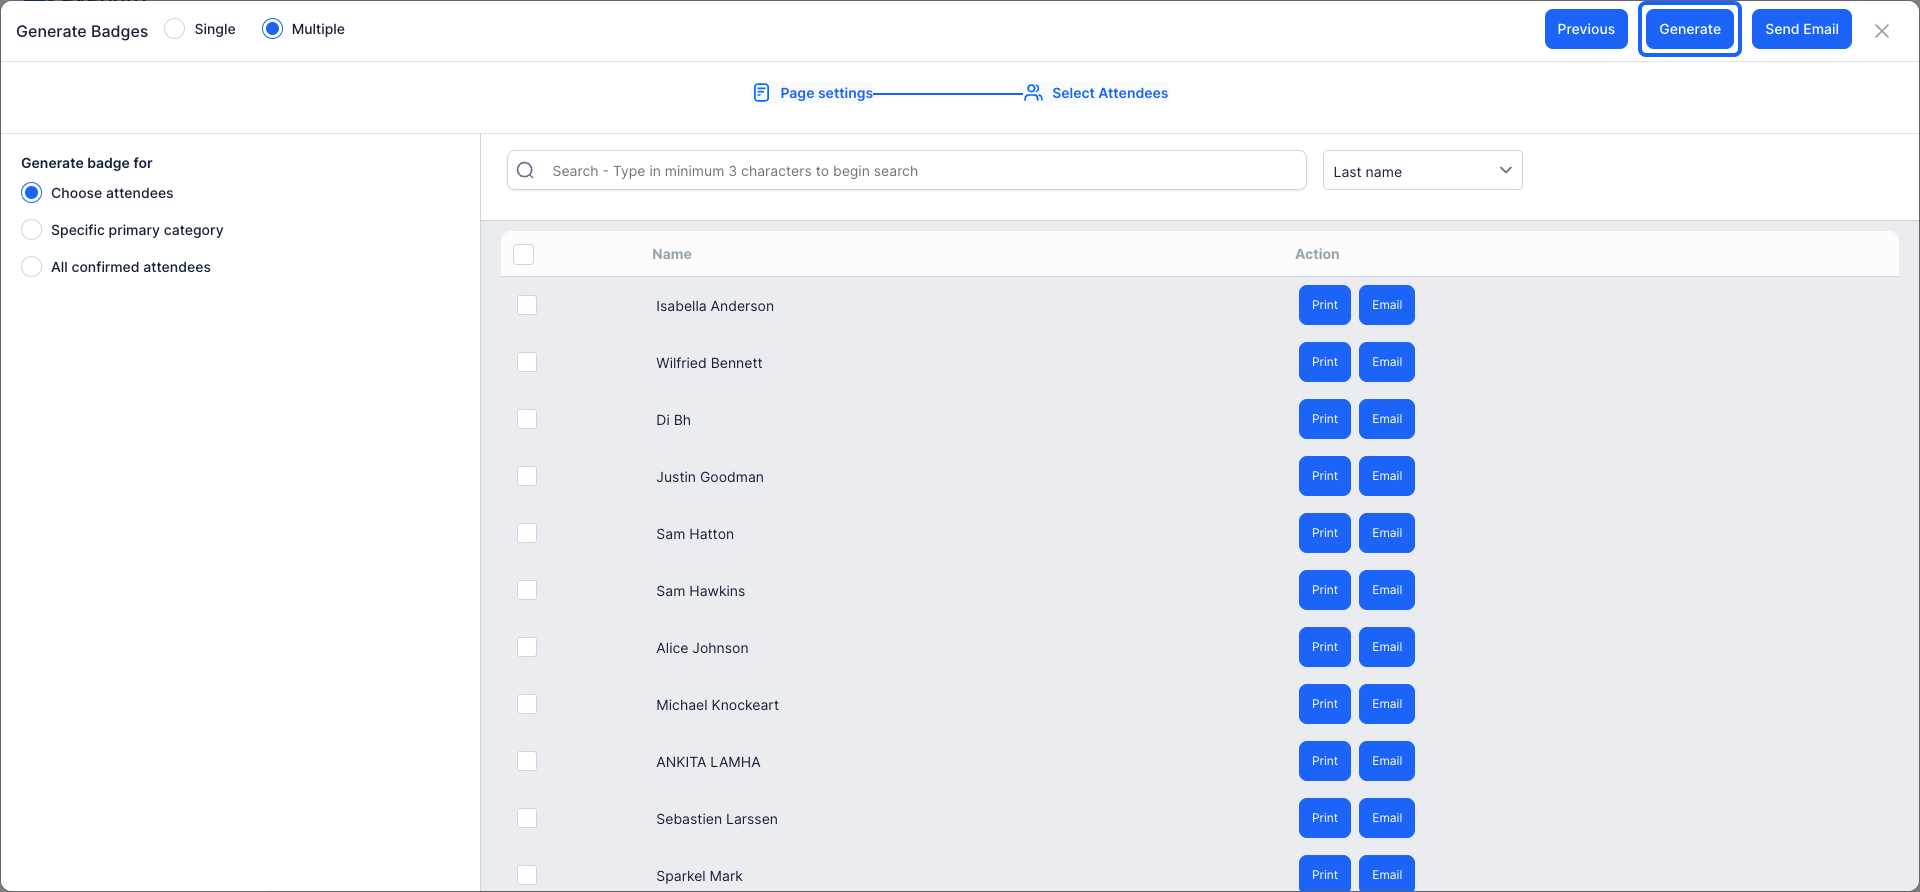Check the select-all header checkbox
The image size is (1920, 892).
click(x=523, y=254)
